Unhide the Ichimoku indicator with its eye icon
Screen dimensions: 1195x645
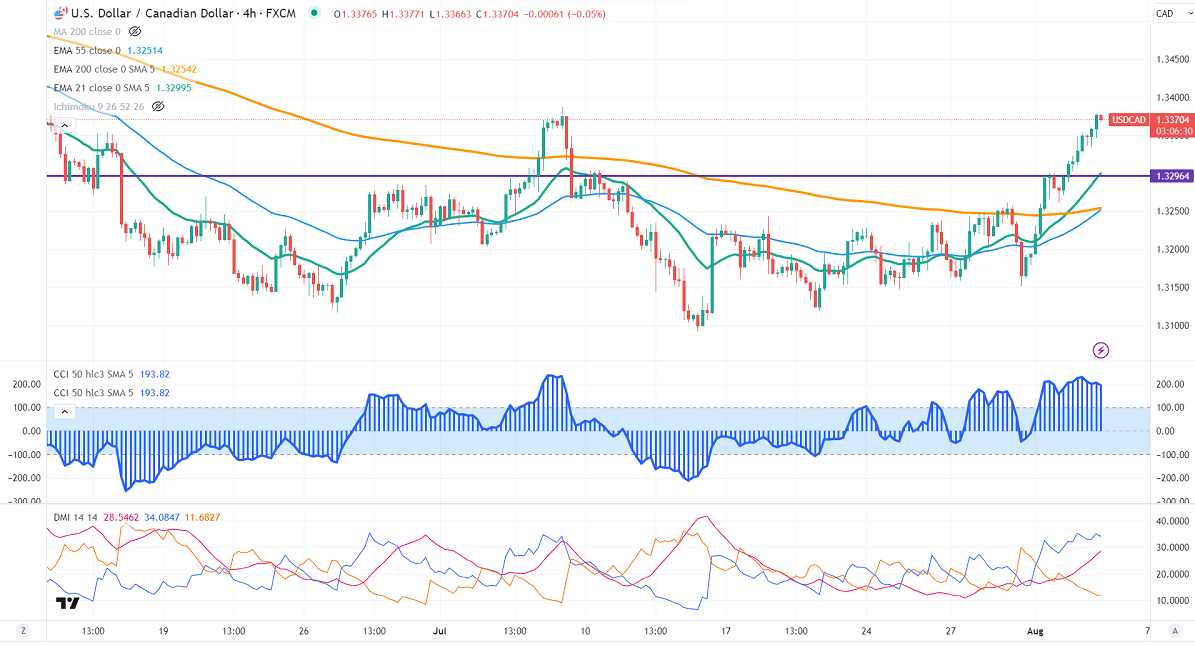click(x=158, y=107)
